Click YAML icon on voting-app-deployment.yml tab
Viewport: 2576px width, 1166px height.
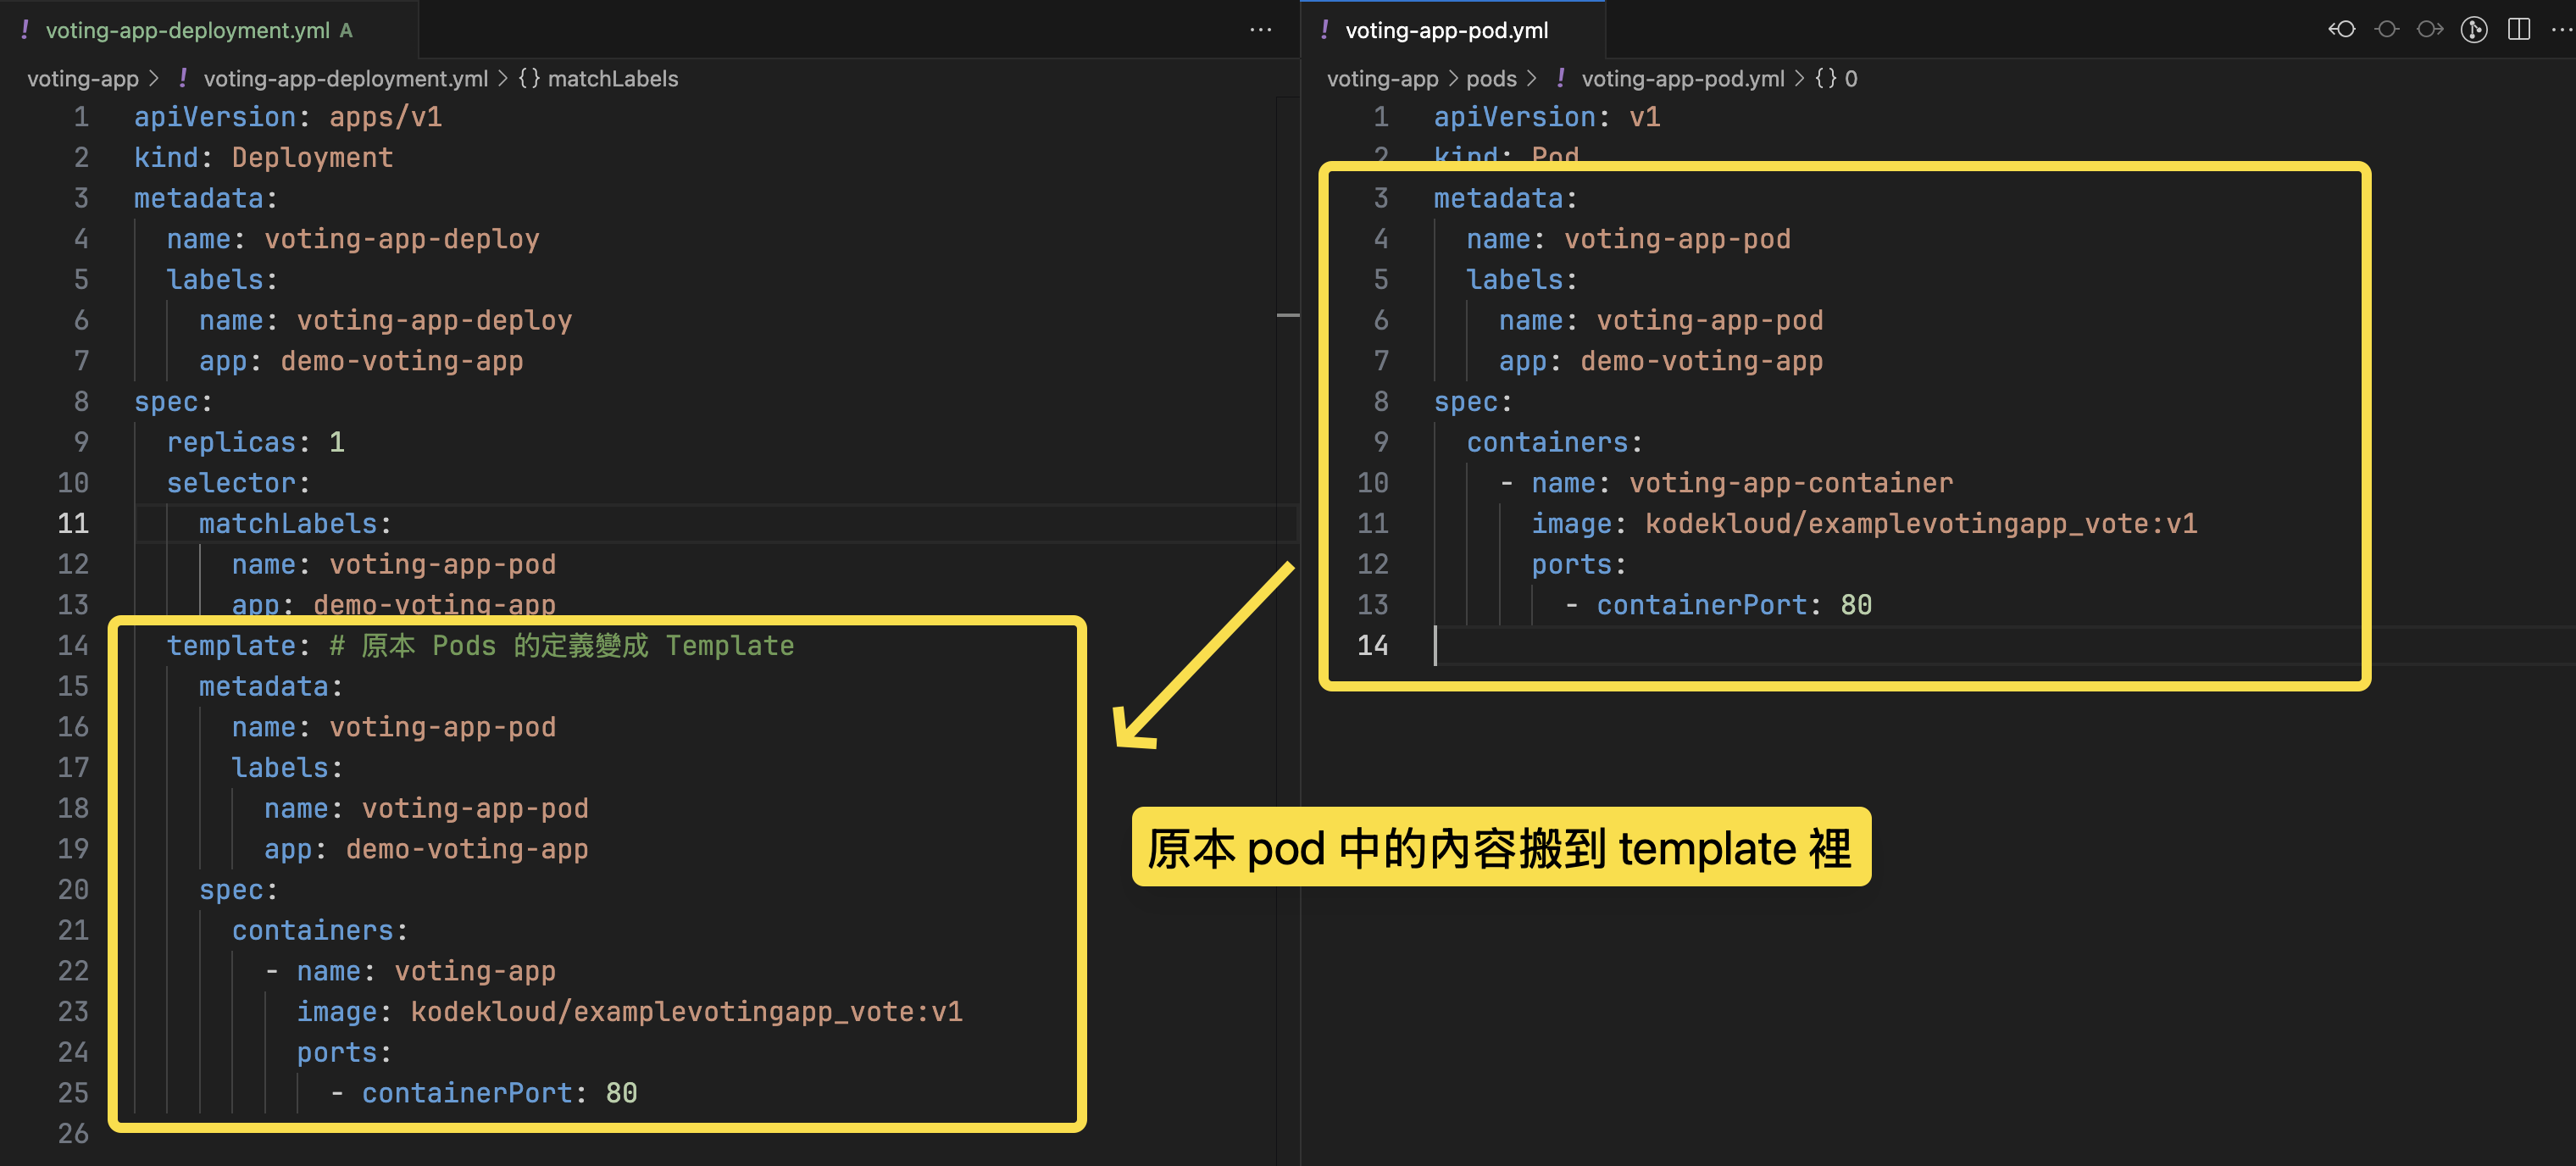tap(25, 30)
